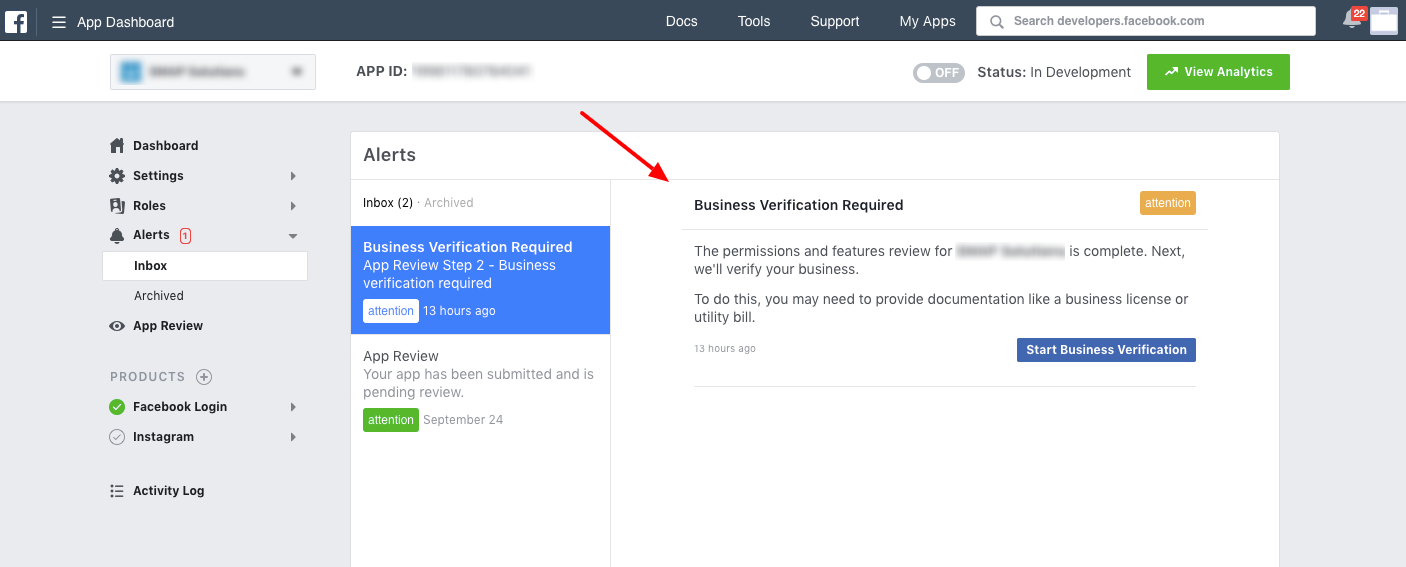Click the developers search field
The width and height of the screenshot is (1406, 567).
[1146, 21]
